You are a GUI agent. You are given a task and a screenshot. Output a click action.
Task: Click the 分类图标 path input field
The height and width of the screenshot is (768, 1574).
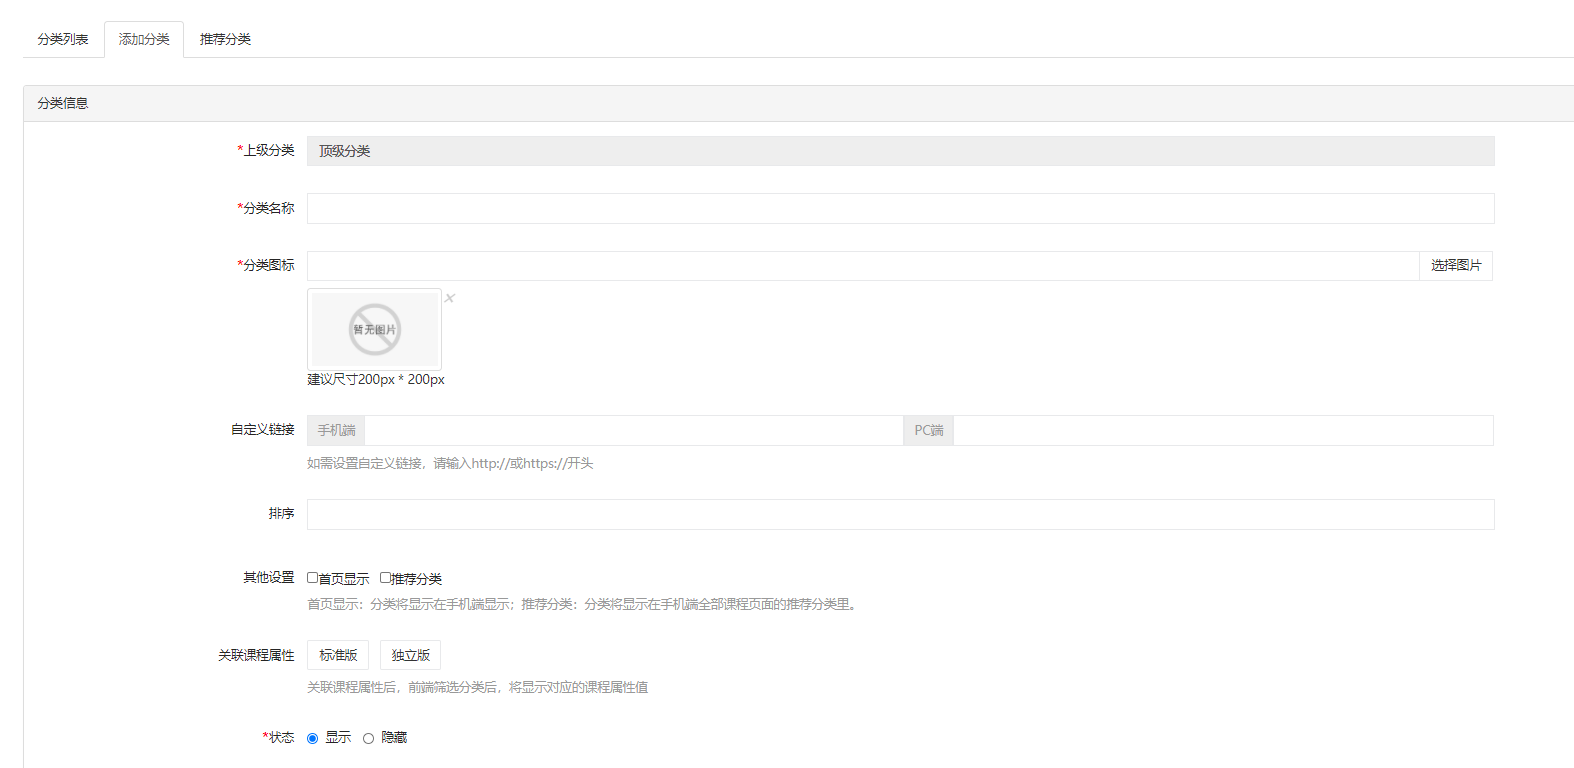(863, 266)
